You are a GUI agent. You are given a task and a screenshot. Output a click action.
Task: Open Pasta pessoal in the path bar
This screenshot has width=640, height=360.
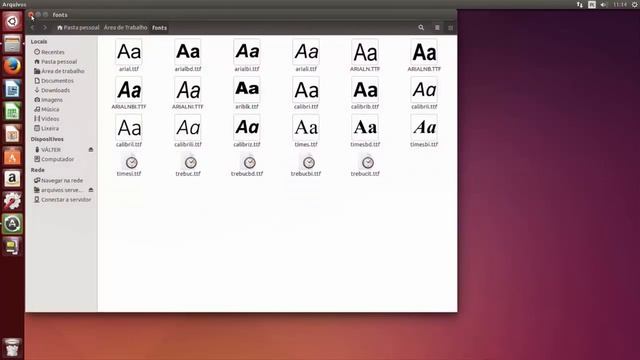(78, 28)
